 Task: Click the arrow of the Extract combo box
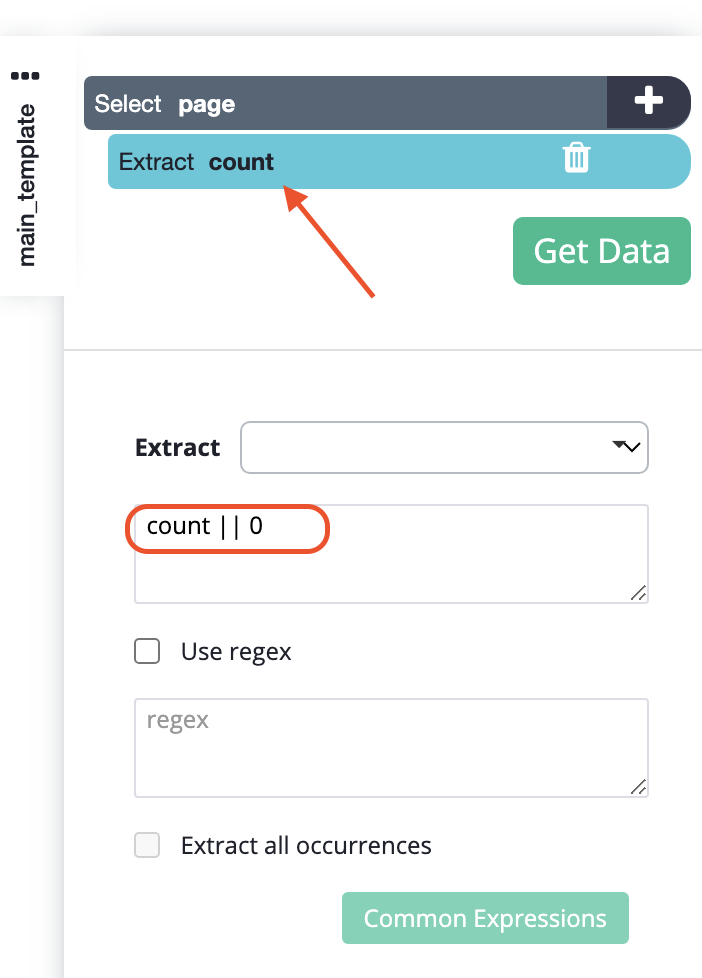tap(628, 447)
